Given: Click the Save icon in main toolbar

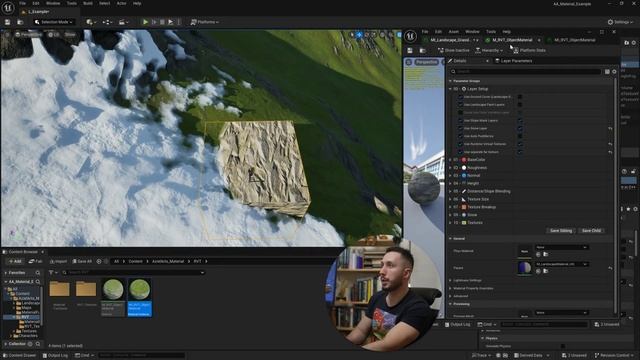Looking at the screenshot, I should pos(7,22).
